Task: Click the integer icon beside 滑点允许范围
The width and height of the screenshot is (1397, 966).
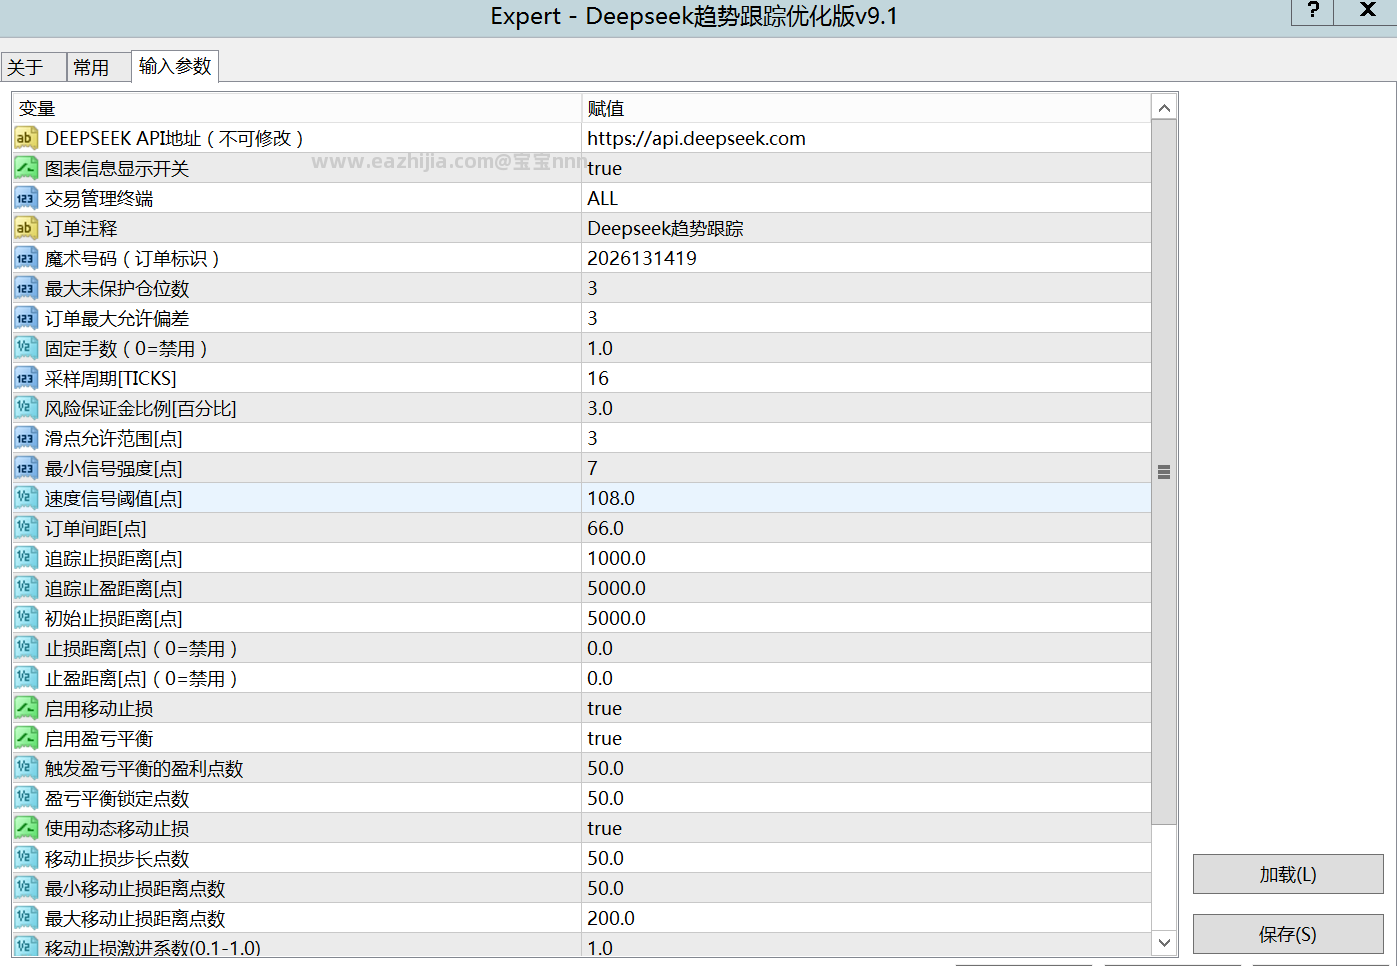Action: [x=26, y=438]
